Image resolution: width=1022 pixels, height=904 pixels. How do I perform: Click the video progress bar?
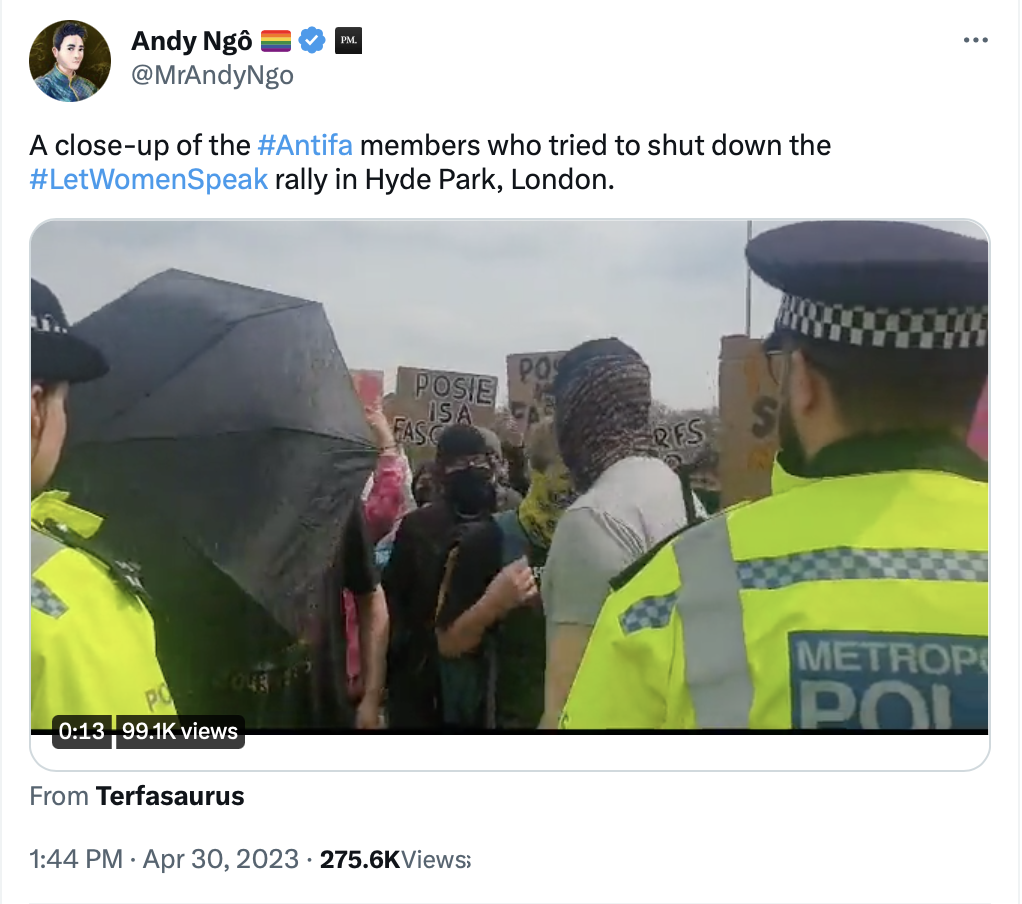510,732
